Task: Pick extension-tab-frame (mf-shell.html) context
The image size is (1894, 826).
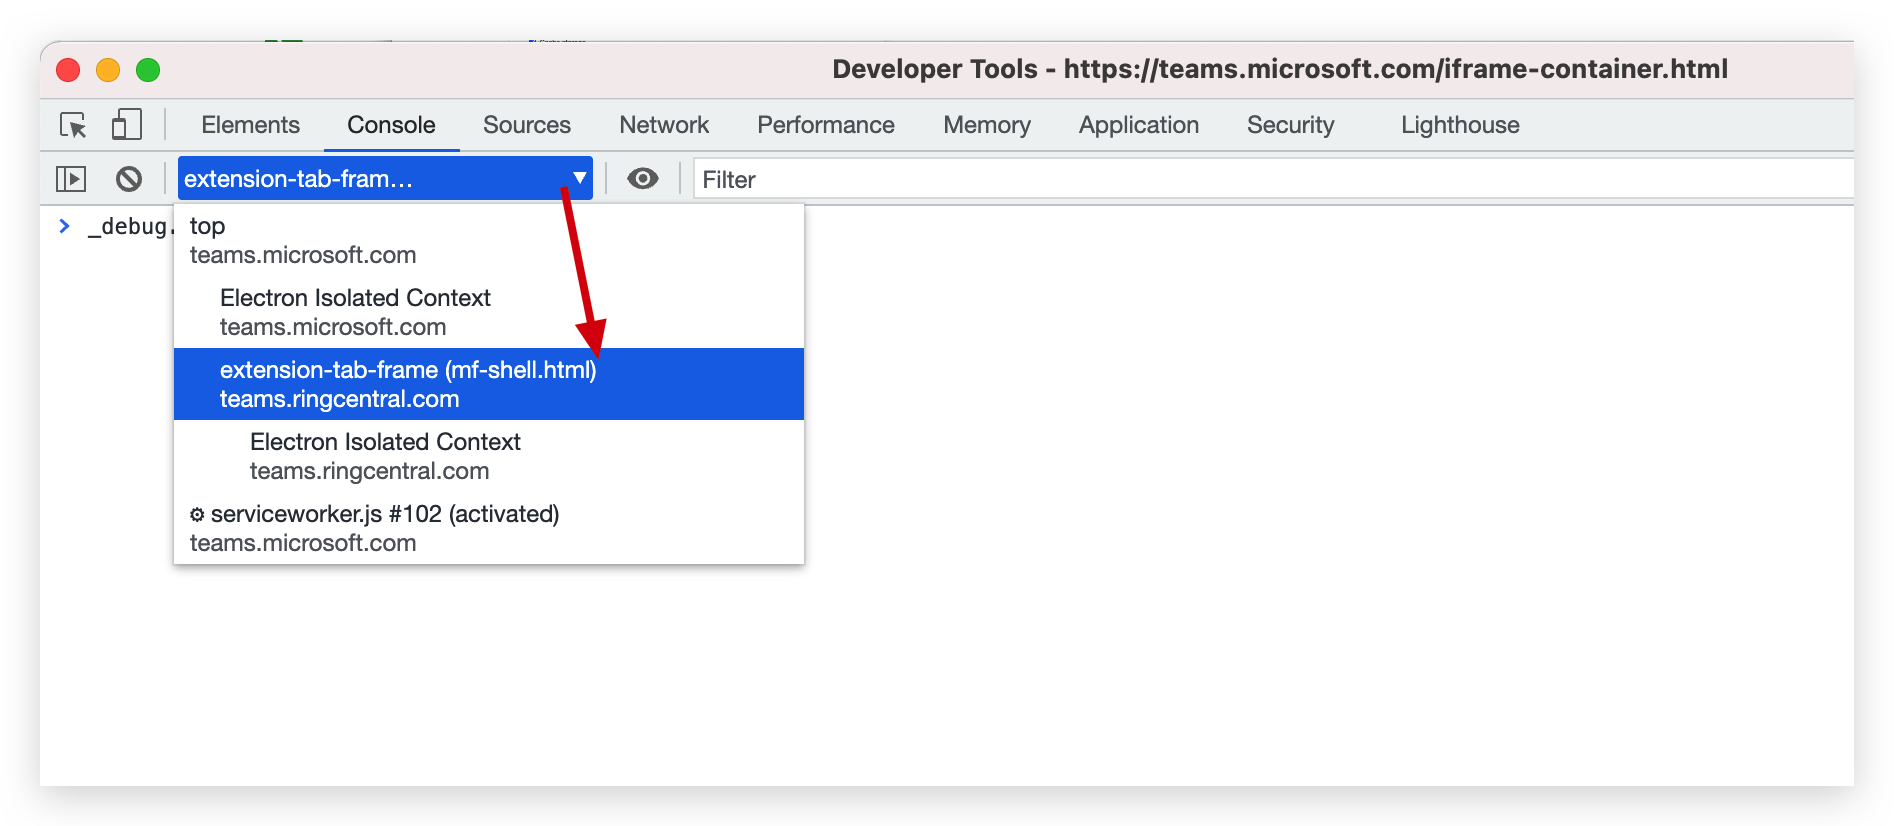Action: tap(489, 384)
